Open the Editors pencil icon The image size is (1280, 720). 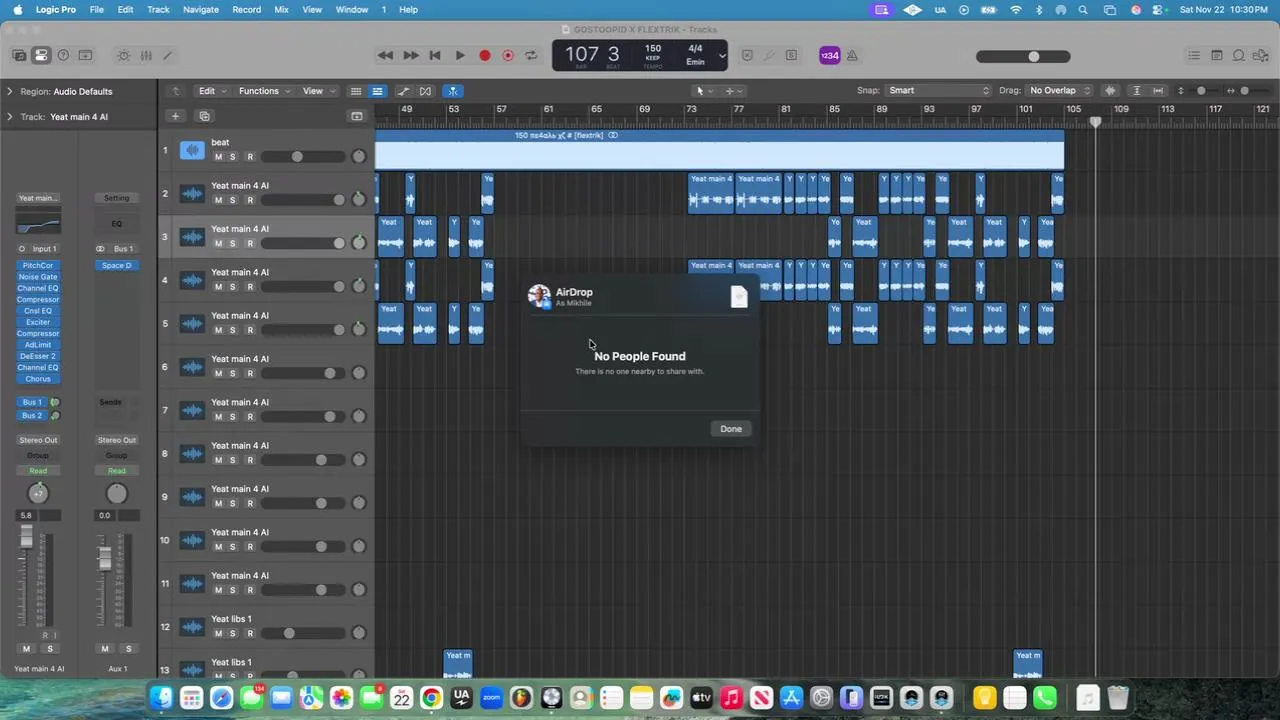168,55
